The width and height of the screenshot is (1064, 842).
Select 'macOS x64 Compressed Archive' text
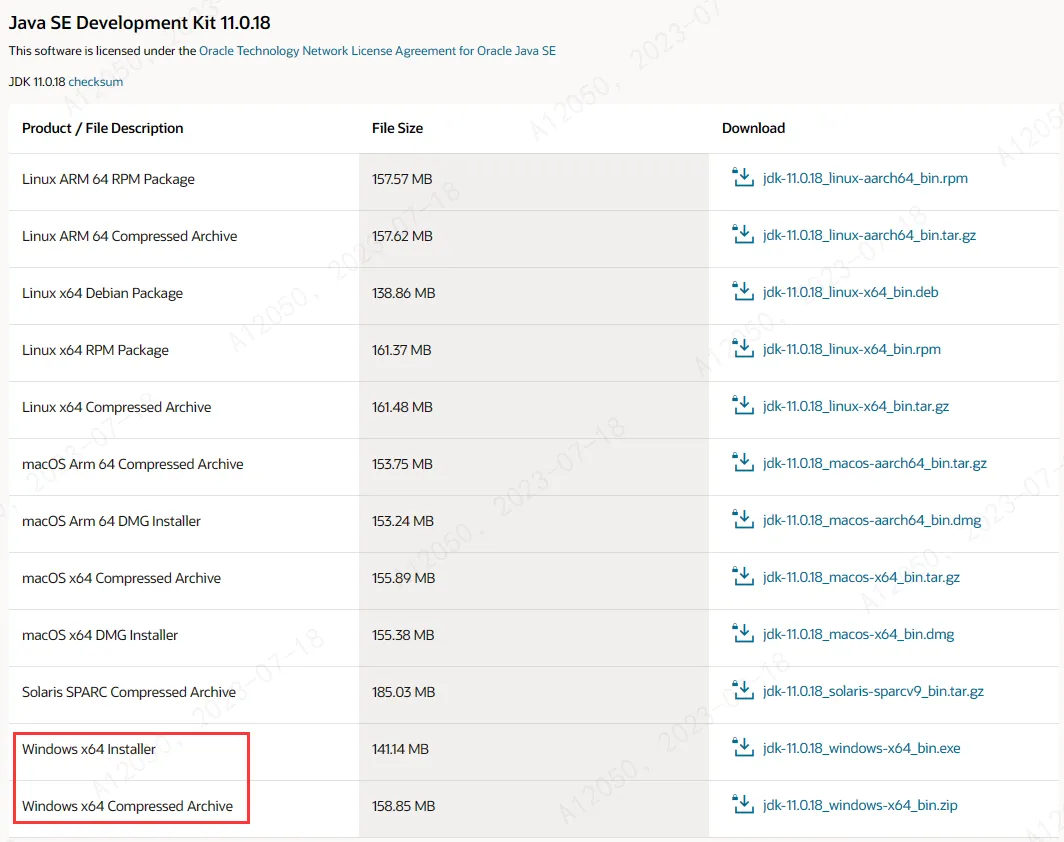[x=121, y=578]
